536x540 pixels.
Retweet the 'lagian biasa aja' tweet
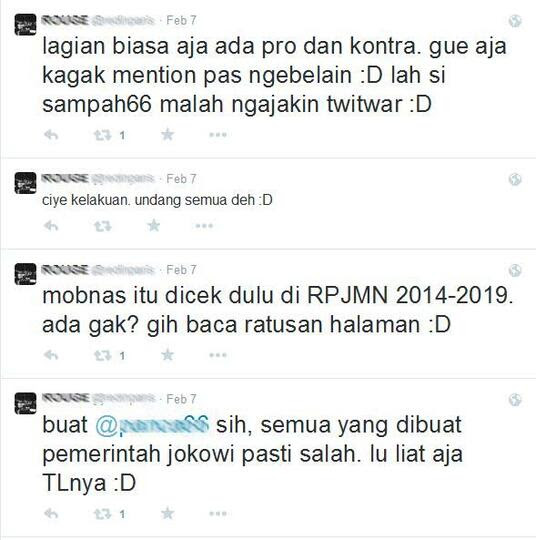103,135
